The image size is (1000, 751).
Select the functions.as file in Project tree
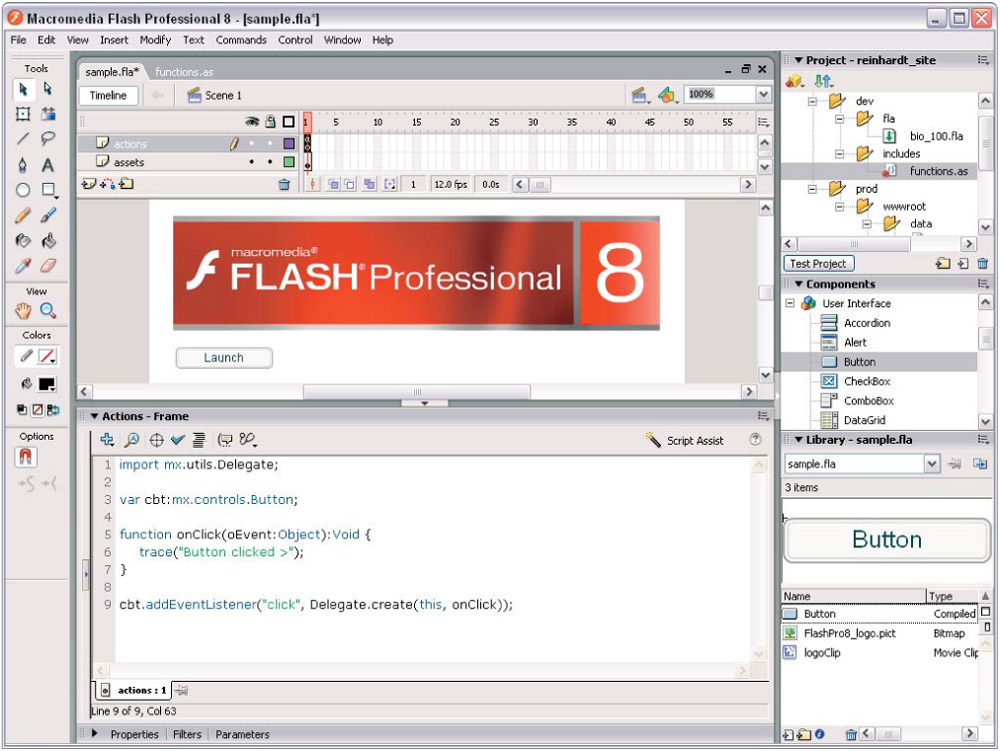(x=938, y=171)
